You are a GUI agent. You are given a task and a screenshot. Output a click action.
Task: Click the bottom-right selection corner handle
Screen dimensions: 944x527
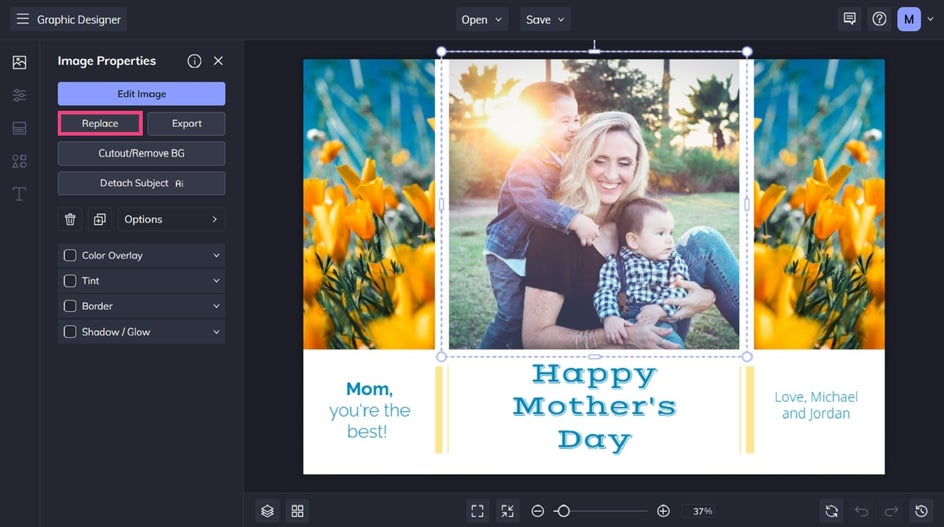tap(747, 357)
